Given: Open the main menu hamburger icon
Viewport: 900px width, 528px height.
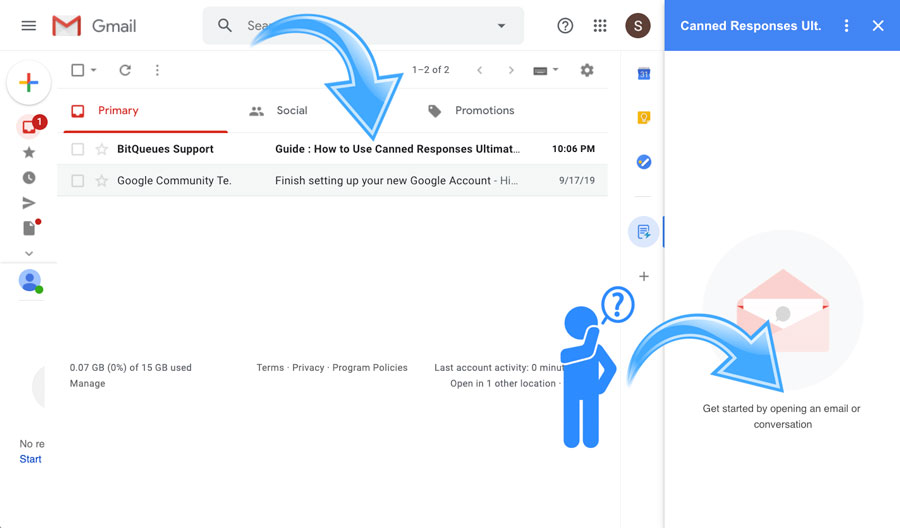Looking at the screenshot, I should coord(29,26).
